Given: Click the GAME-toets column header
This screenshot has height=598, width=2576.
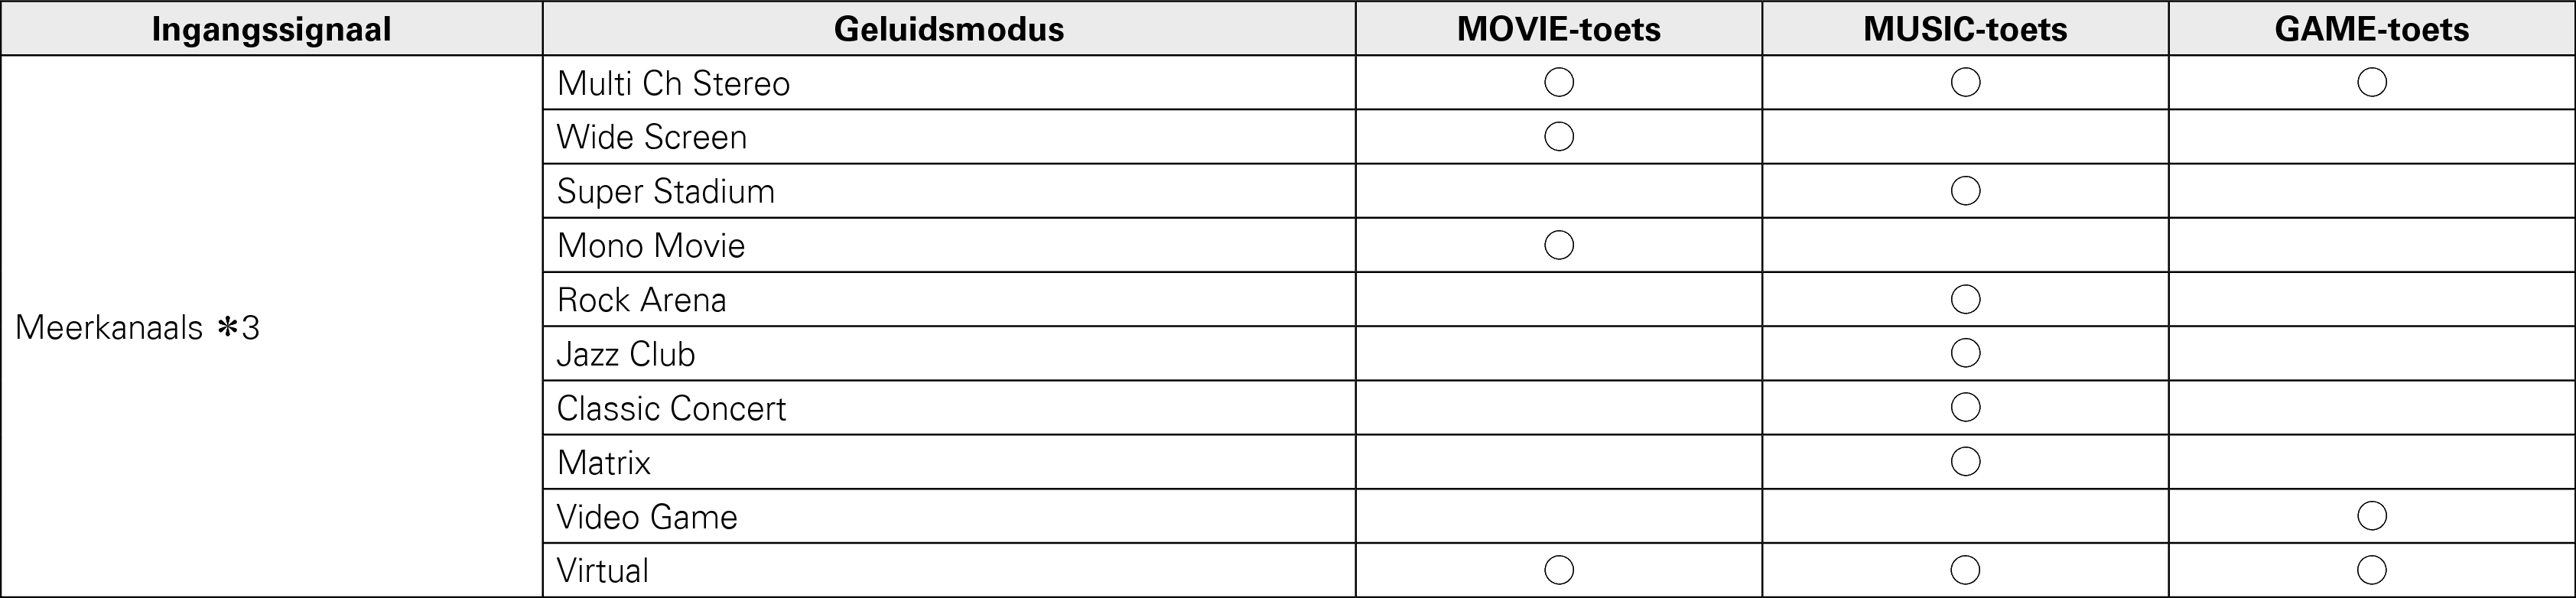Looking at the screenshot, I should tap(2371, 29).
